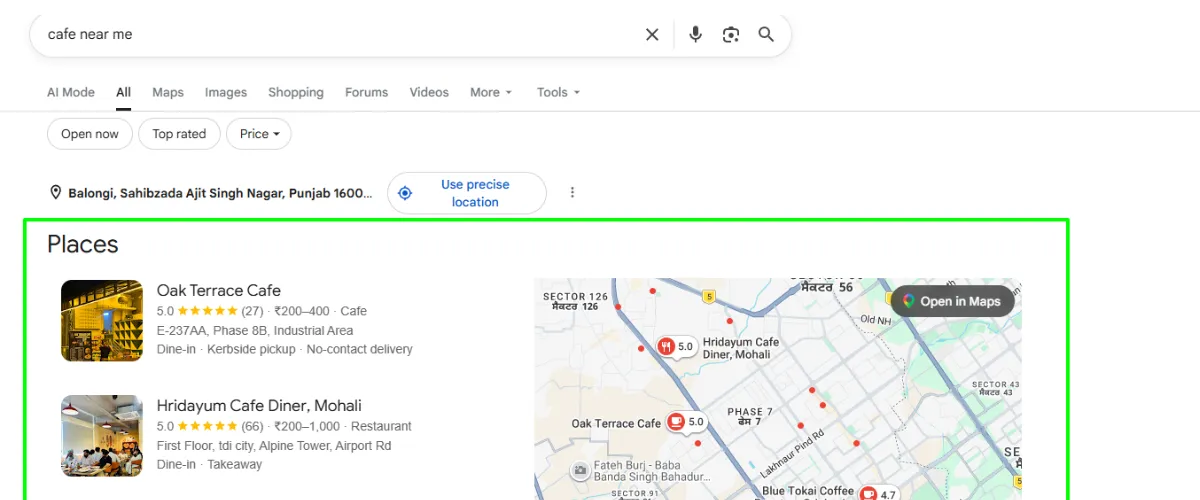
Task: Click 'E-237AA, Phase 8B, Industrial Area' address
Action: (255, 330)
